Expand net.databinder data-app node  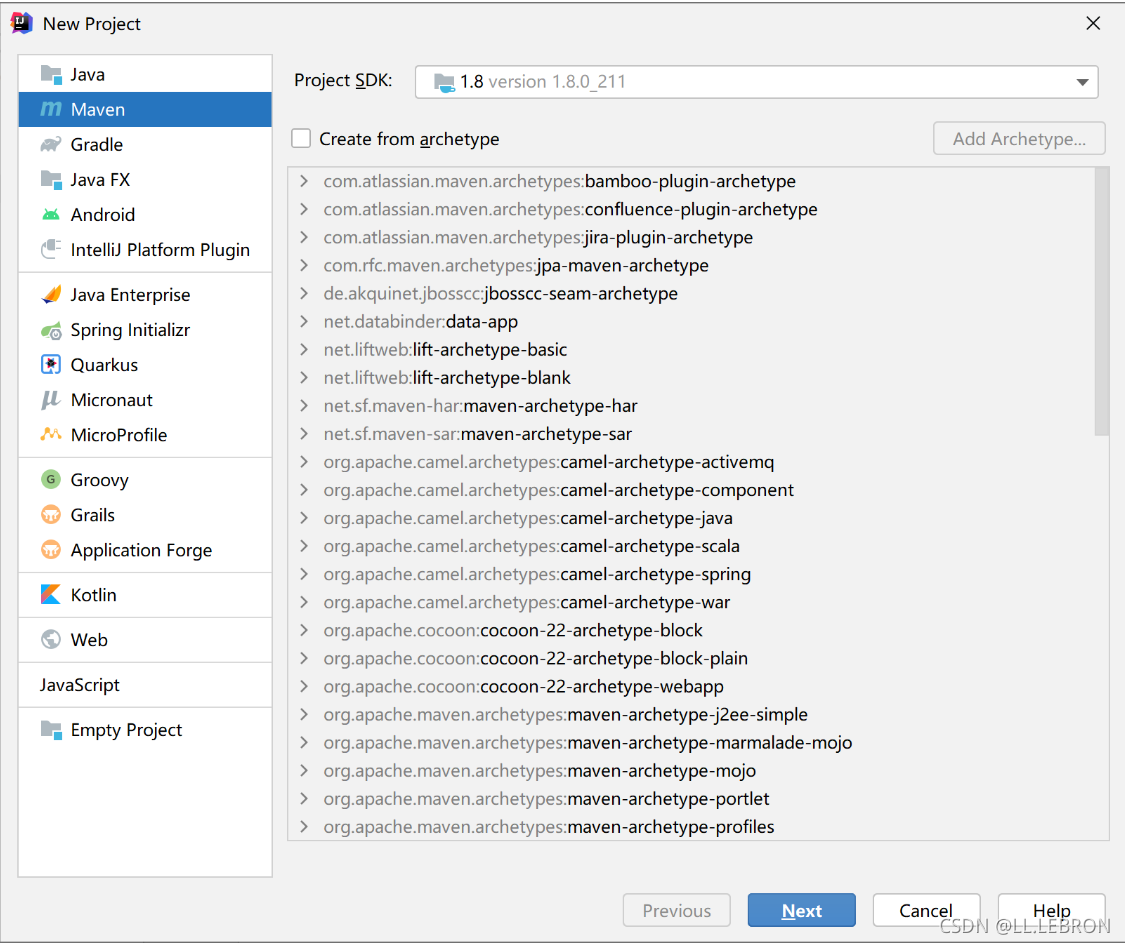tap(304, 321)
